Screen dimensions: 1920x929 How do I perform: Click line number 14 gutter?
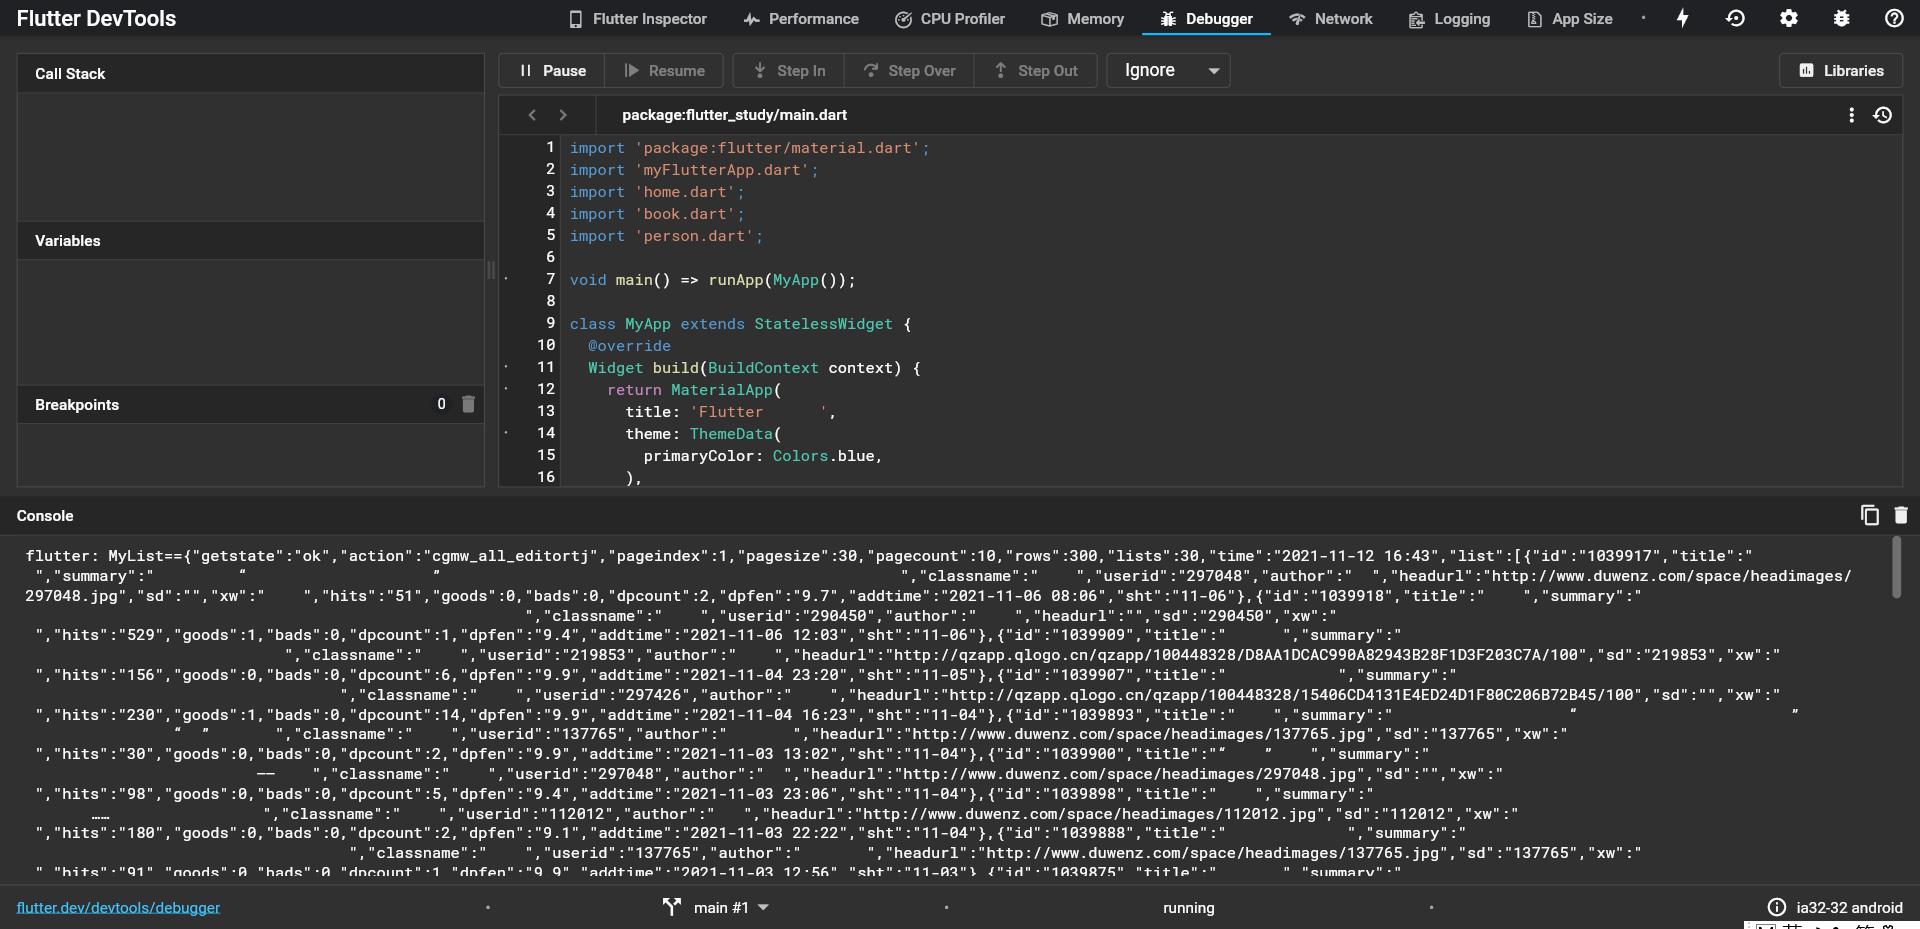pos(545,433)
